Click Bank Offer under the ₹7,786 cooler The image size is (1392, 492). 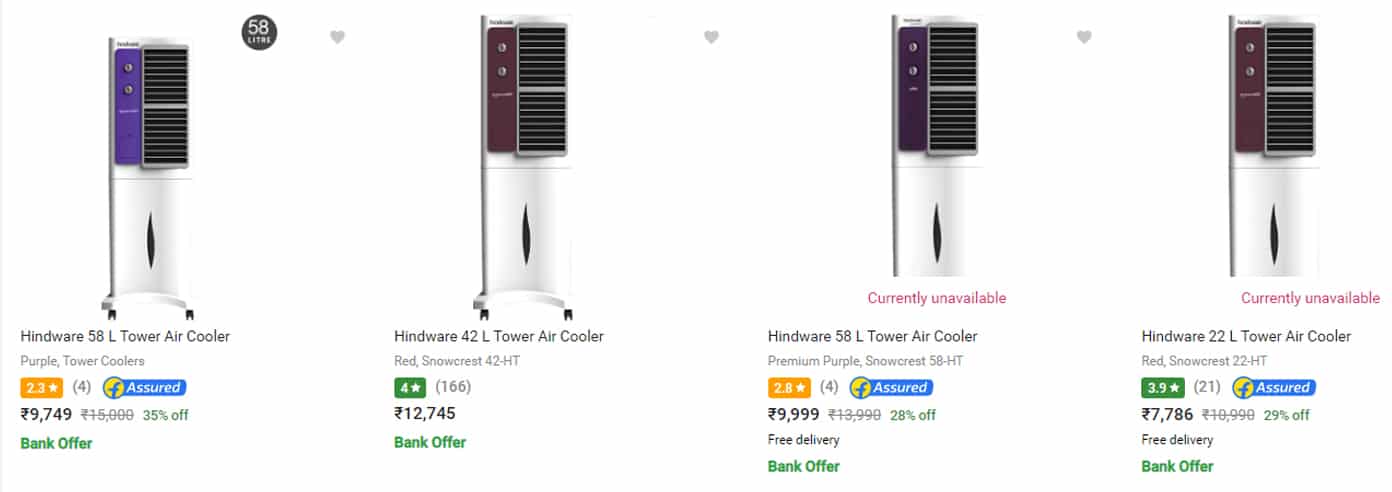click(1178, 466)
